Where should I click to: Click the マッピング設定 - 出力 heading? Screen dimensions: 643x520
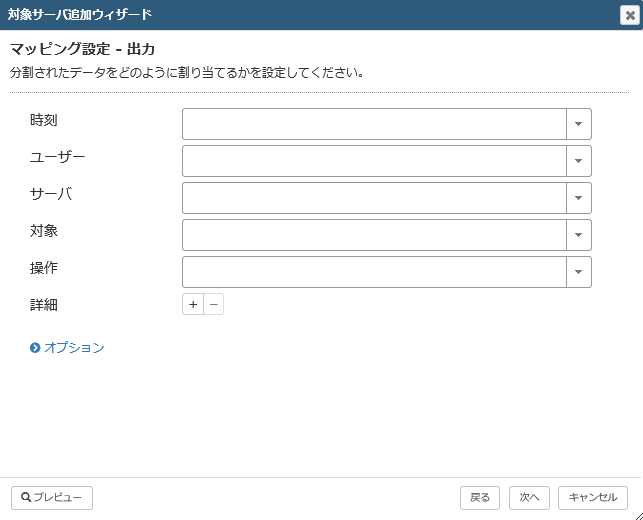coord(82,49)
